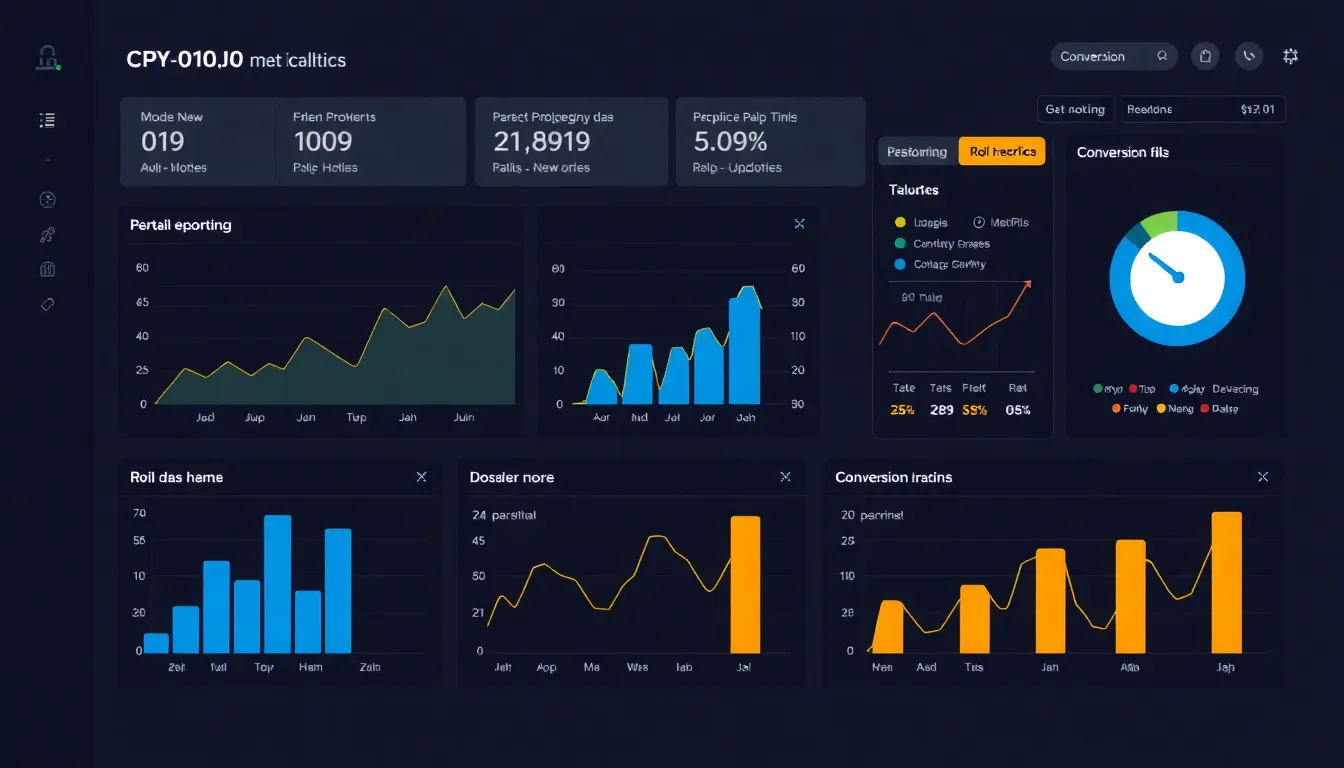Click the columns icon in left sidebar
1344x768 pixels.
[47, 269]
